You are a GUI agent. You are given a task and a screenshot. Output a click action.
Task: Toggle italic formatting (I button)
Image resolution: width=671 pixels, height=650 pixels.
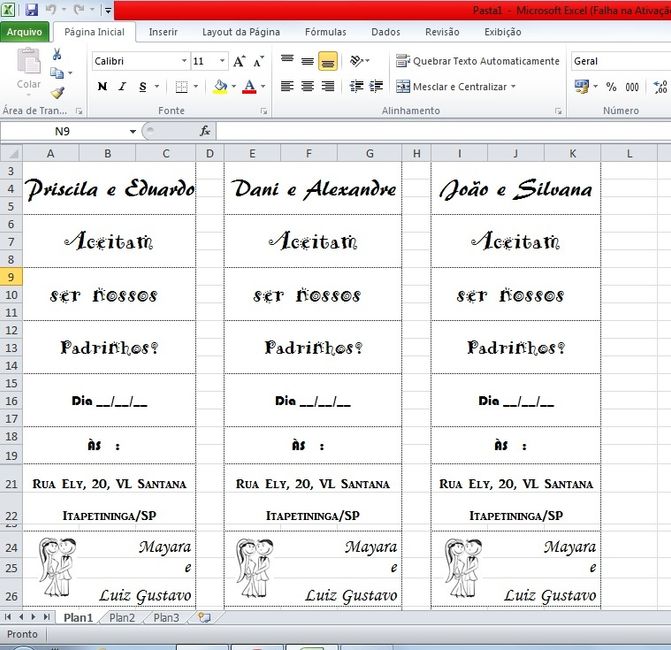coord(122,86)
